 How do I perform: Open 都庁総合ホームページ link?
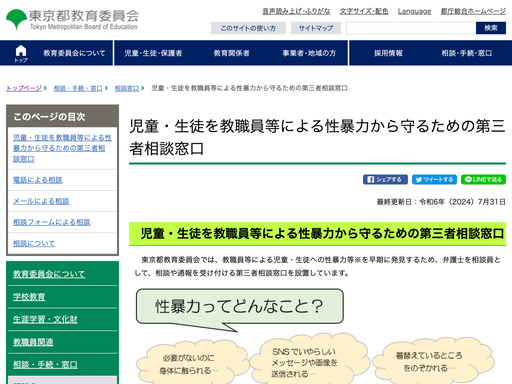[x=473, y=11]
